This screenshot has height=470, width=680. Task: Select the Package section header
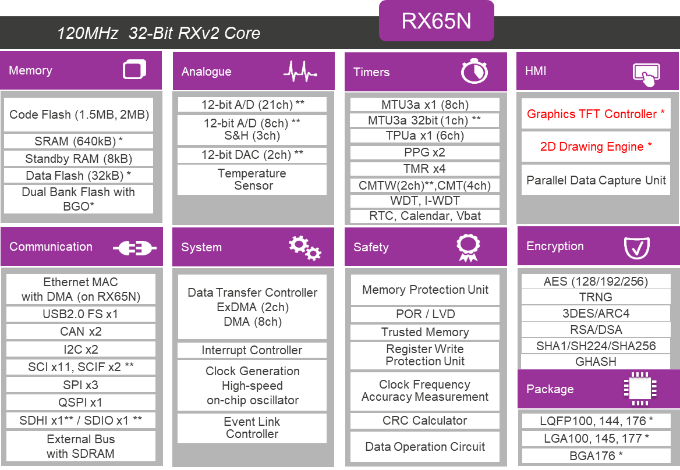pos(598,389)
